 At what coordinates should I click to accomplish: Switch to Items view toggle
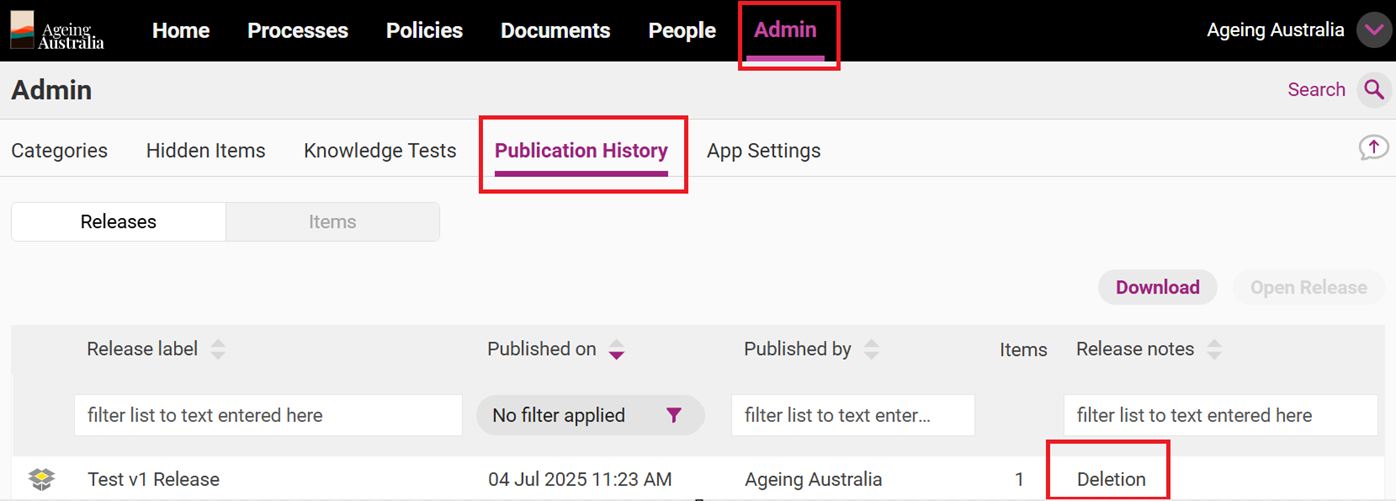[x=332, y=222]
